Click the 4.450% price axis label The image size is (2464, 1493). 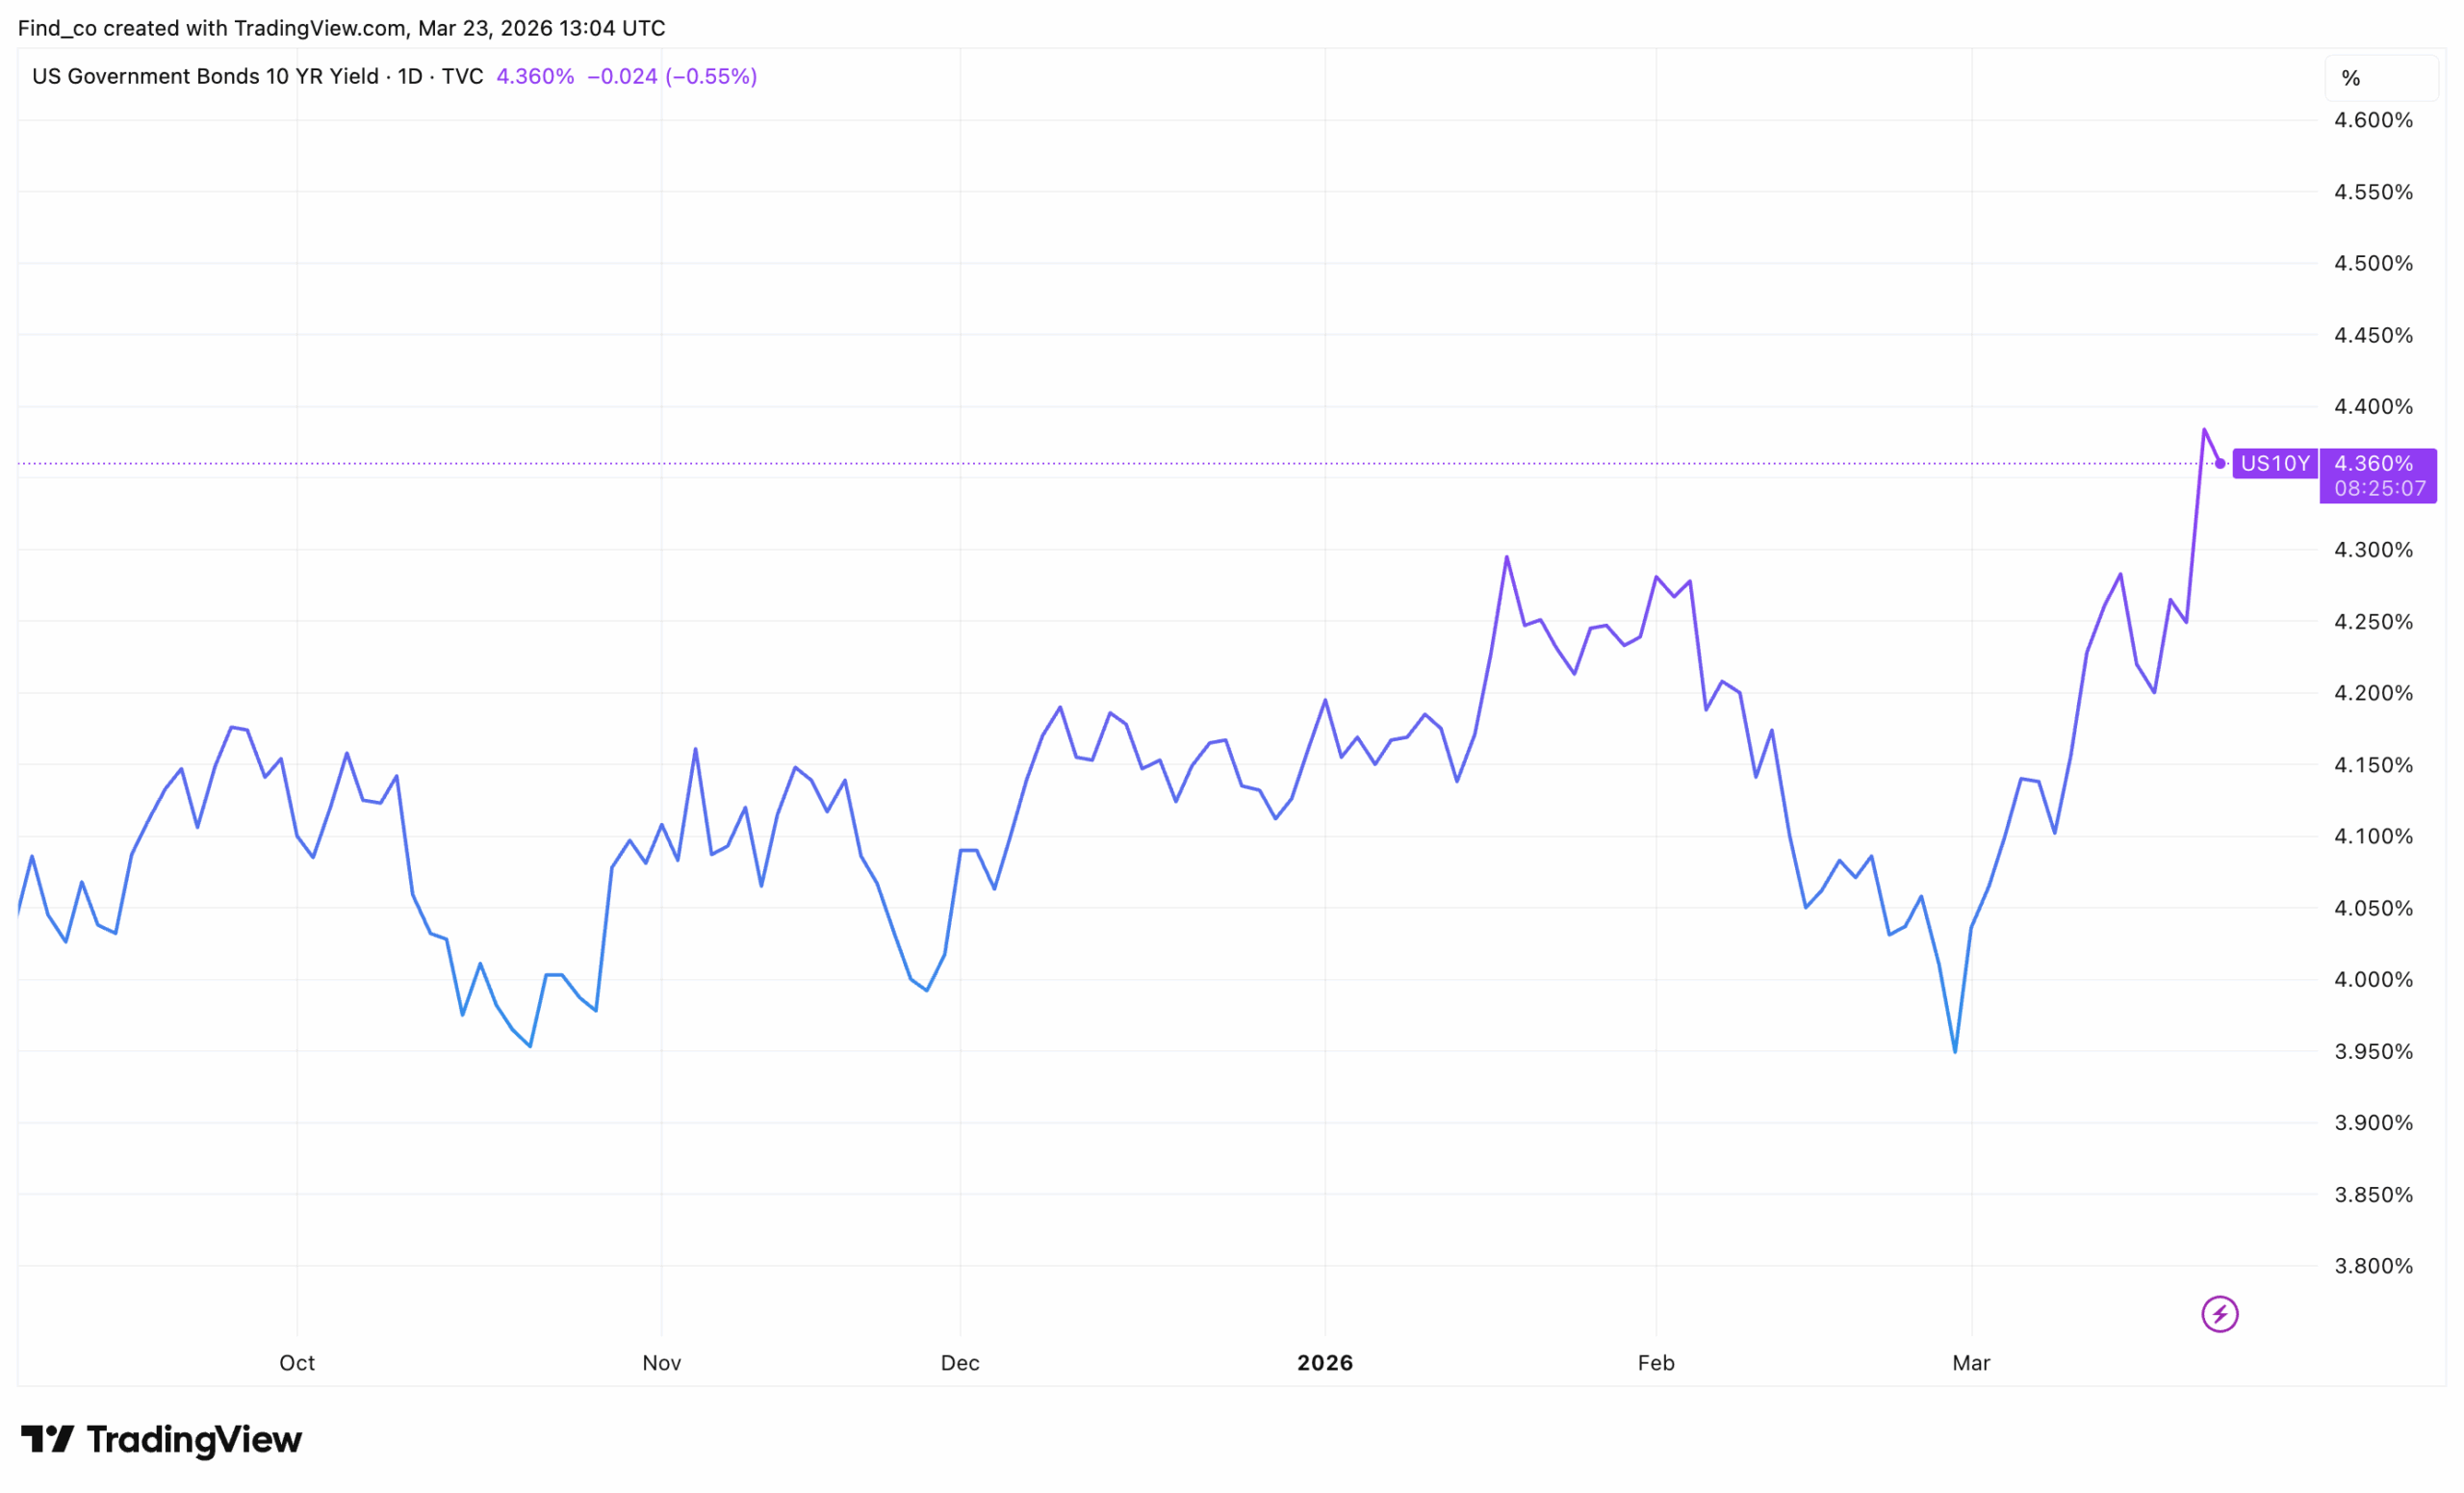(x=2373, y=335)
